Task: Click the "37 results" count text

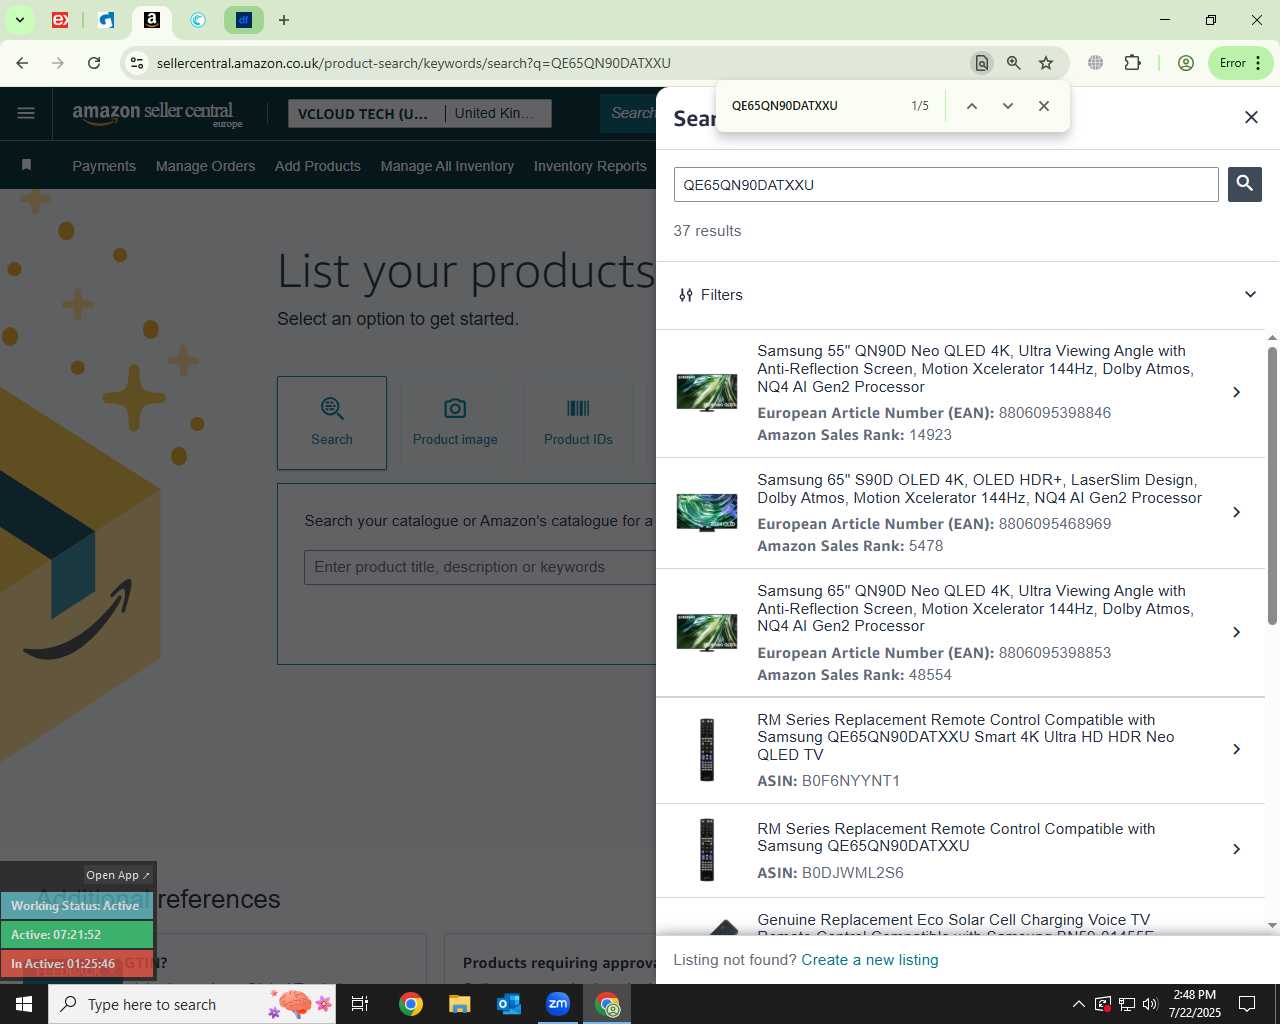Action: 707,231
